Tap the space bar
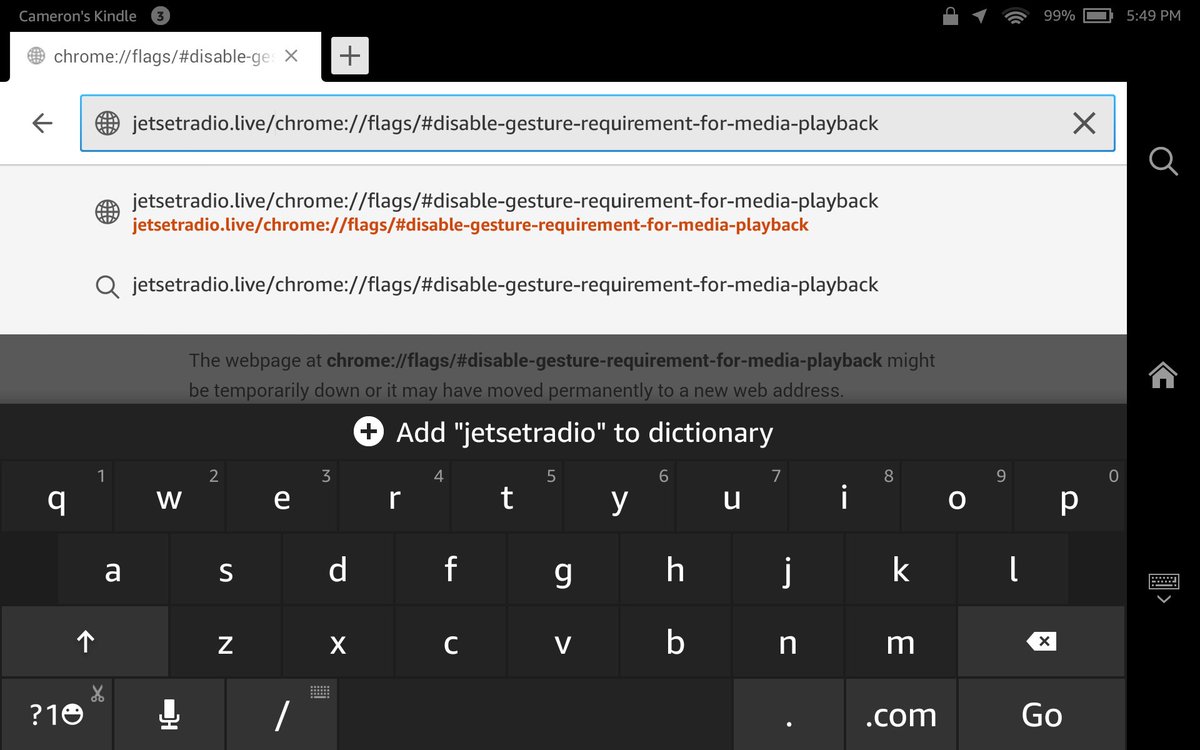This screenshot has height=750, width=1200. tap(535, 714)
